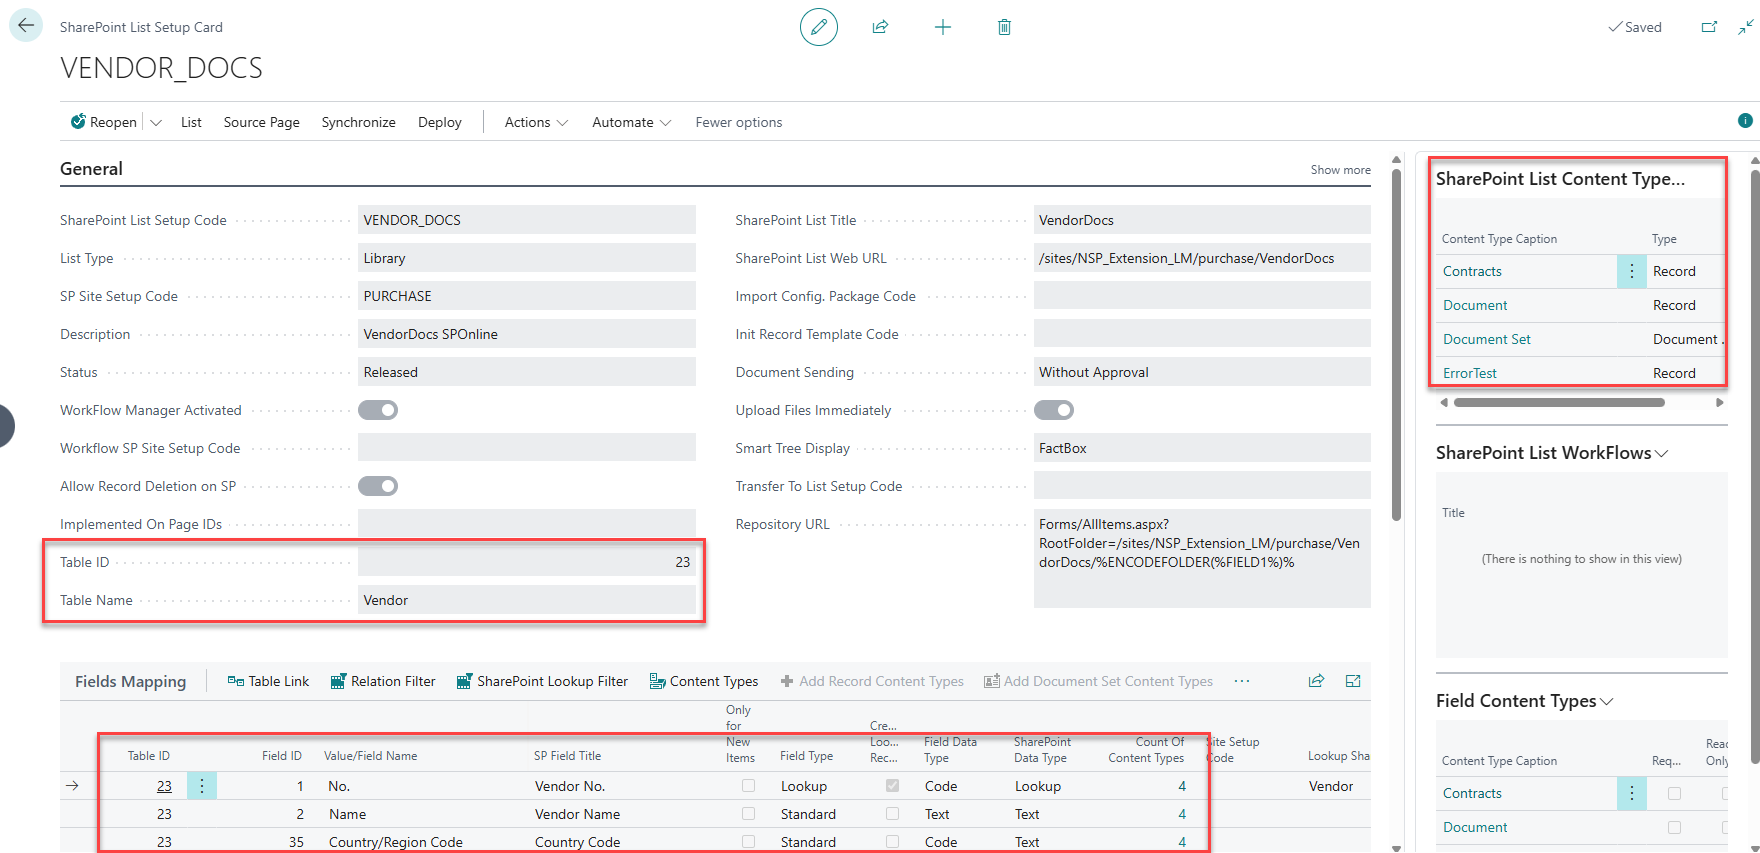This screenshot has width=1760, height=853.
Task: Toggle Upload Files Immediately switch
Action: pyautogui.click(x=1053, y=410)
